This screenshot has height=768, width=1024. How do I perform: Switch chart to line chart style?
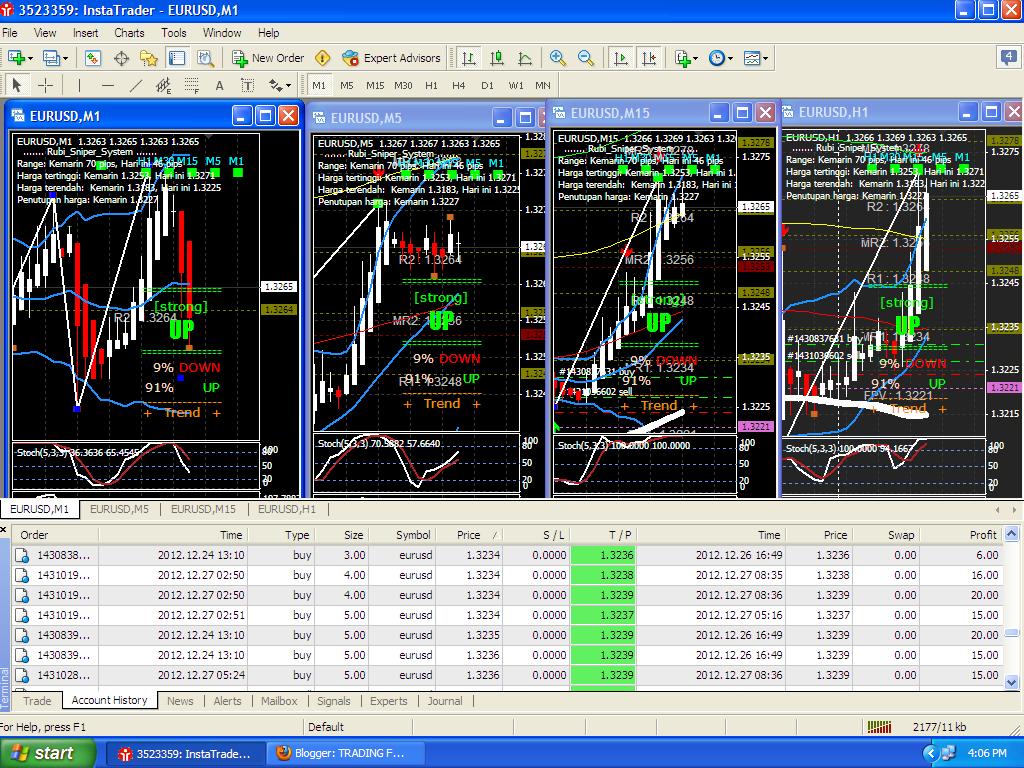(x=525, y=58)
